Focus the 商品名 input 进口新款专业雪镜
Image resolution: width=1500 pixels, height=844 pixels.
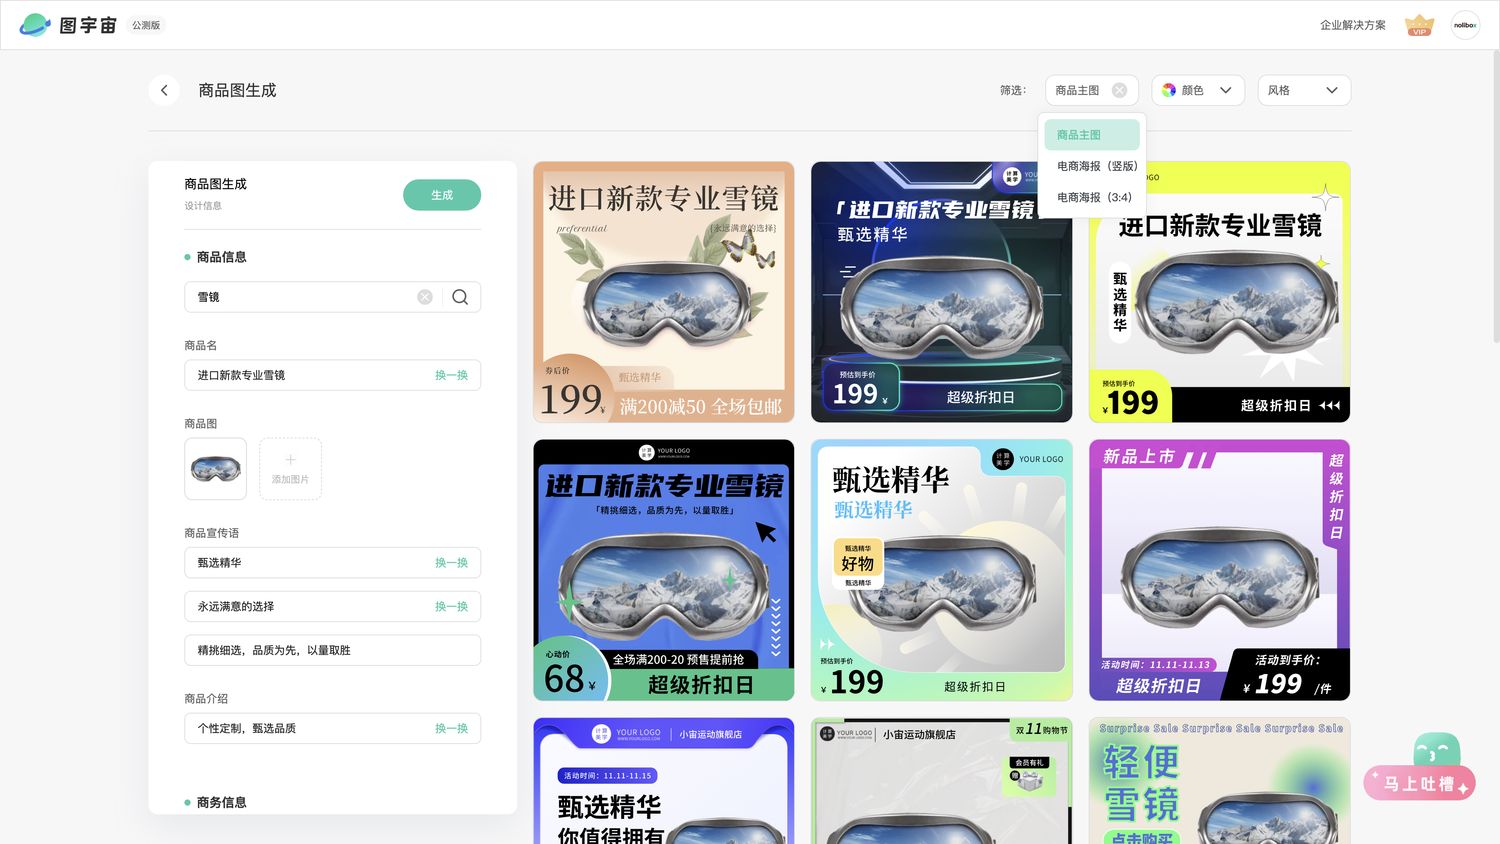[332, 375]
